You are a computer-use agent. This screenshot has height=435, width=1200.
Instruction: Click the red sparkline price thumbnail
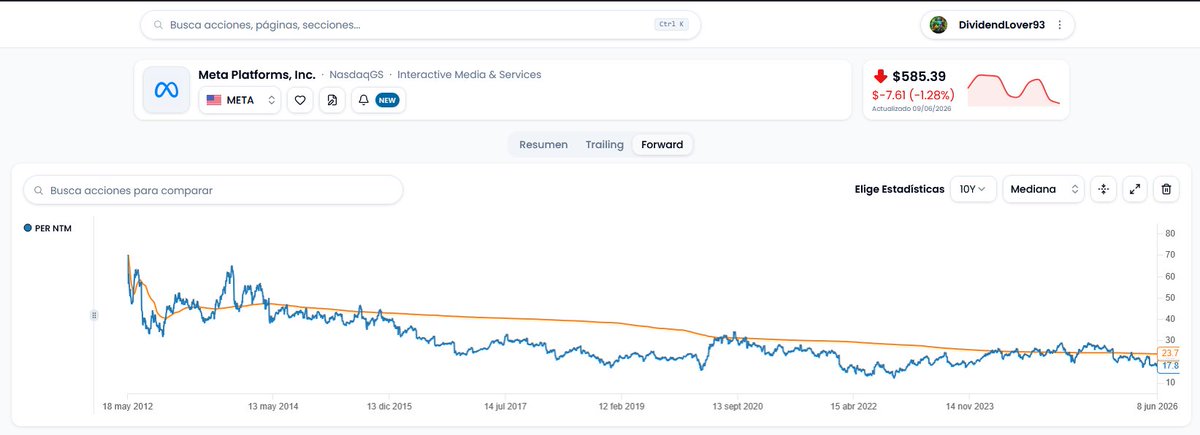(1014, 90)
